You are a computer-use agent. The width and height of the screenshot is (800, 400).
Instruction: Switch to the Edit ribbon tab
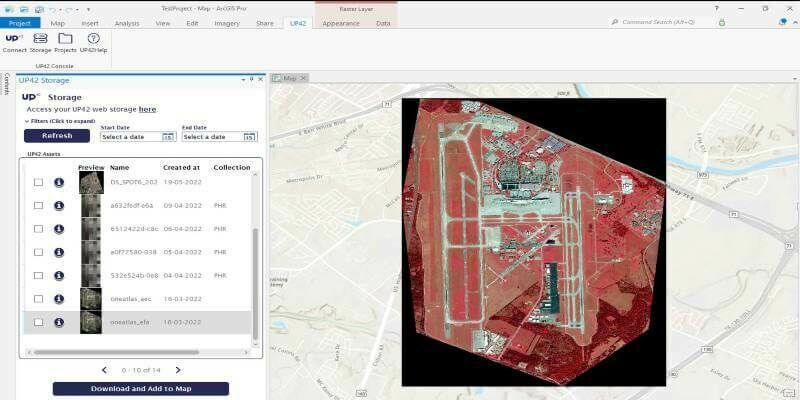click(192, 23)
